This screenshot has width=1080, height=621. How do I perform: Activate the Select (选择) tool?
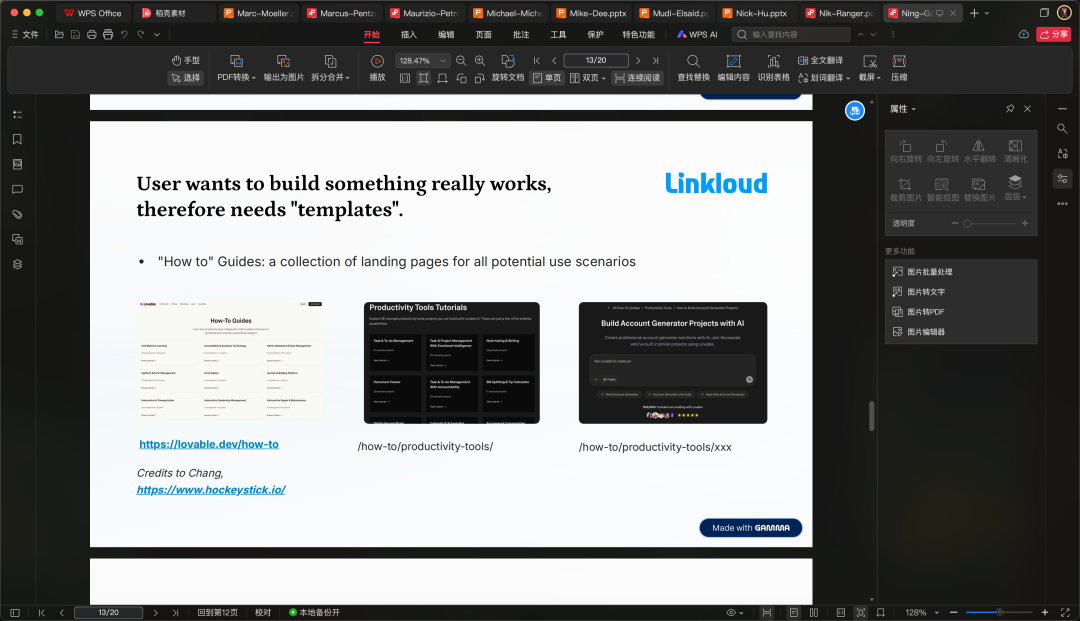(x=185, y=78)
